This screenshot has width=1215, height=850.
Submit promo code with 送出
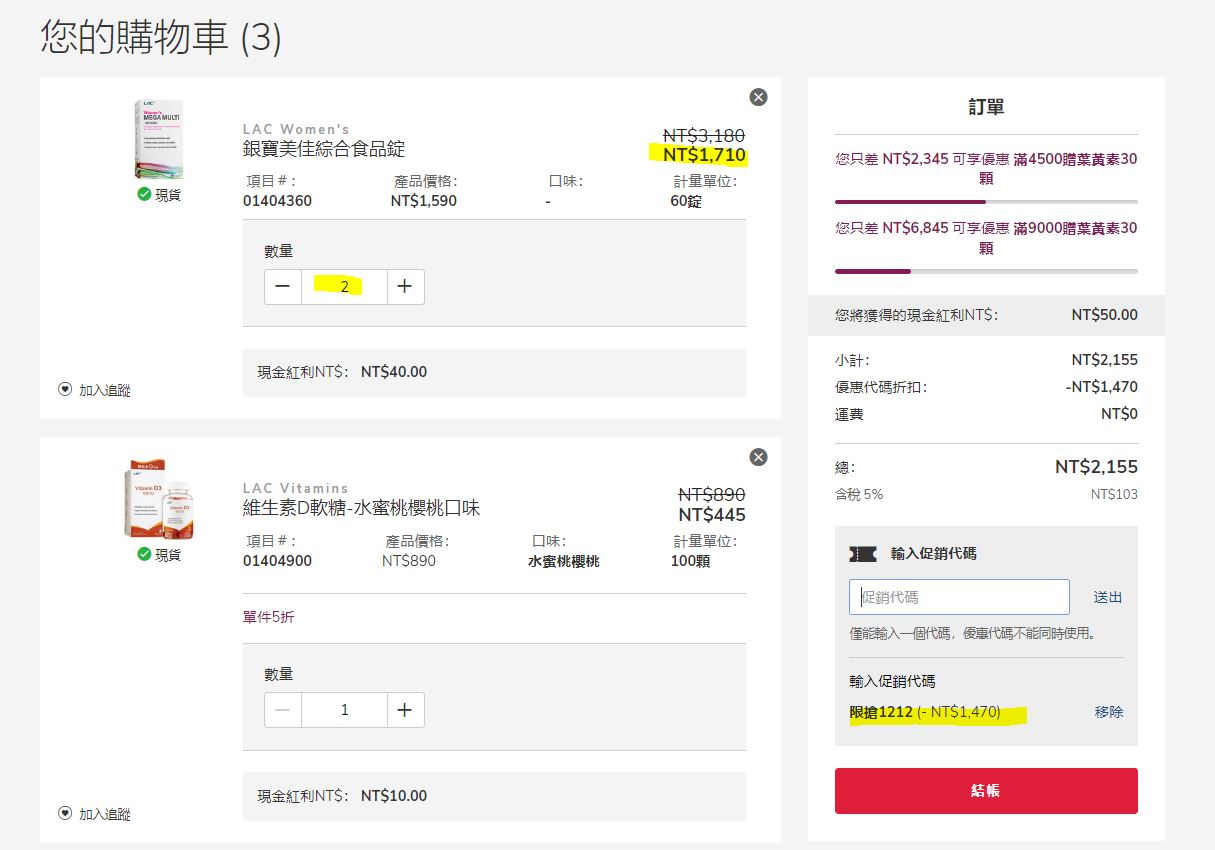(x=1108, y=597)
